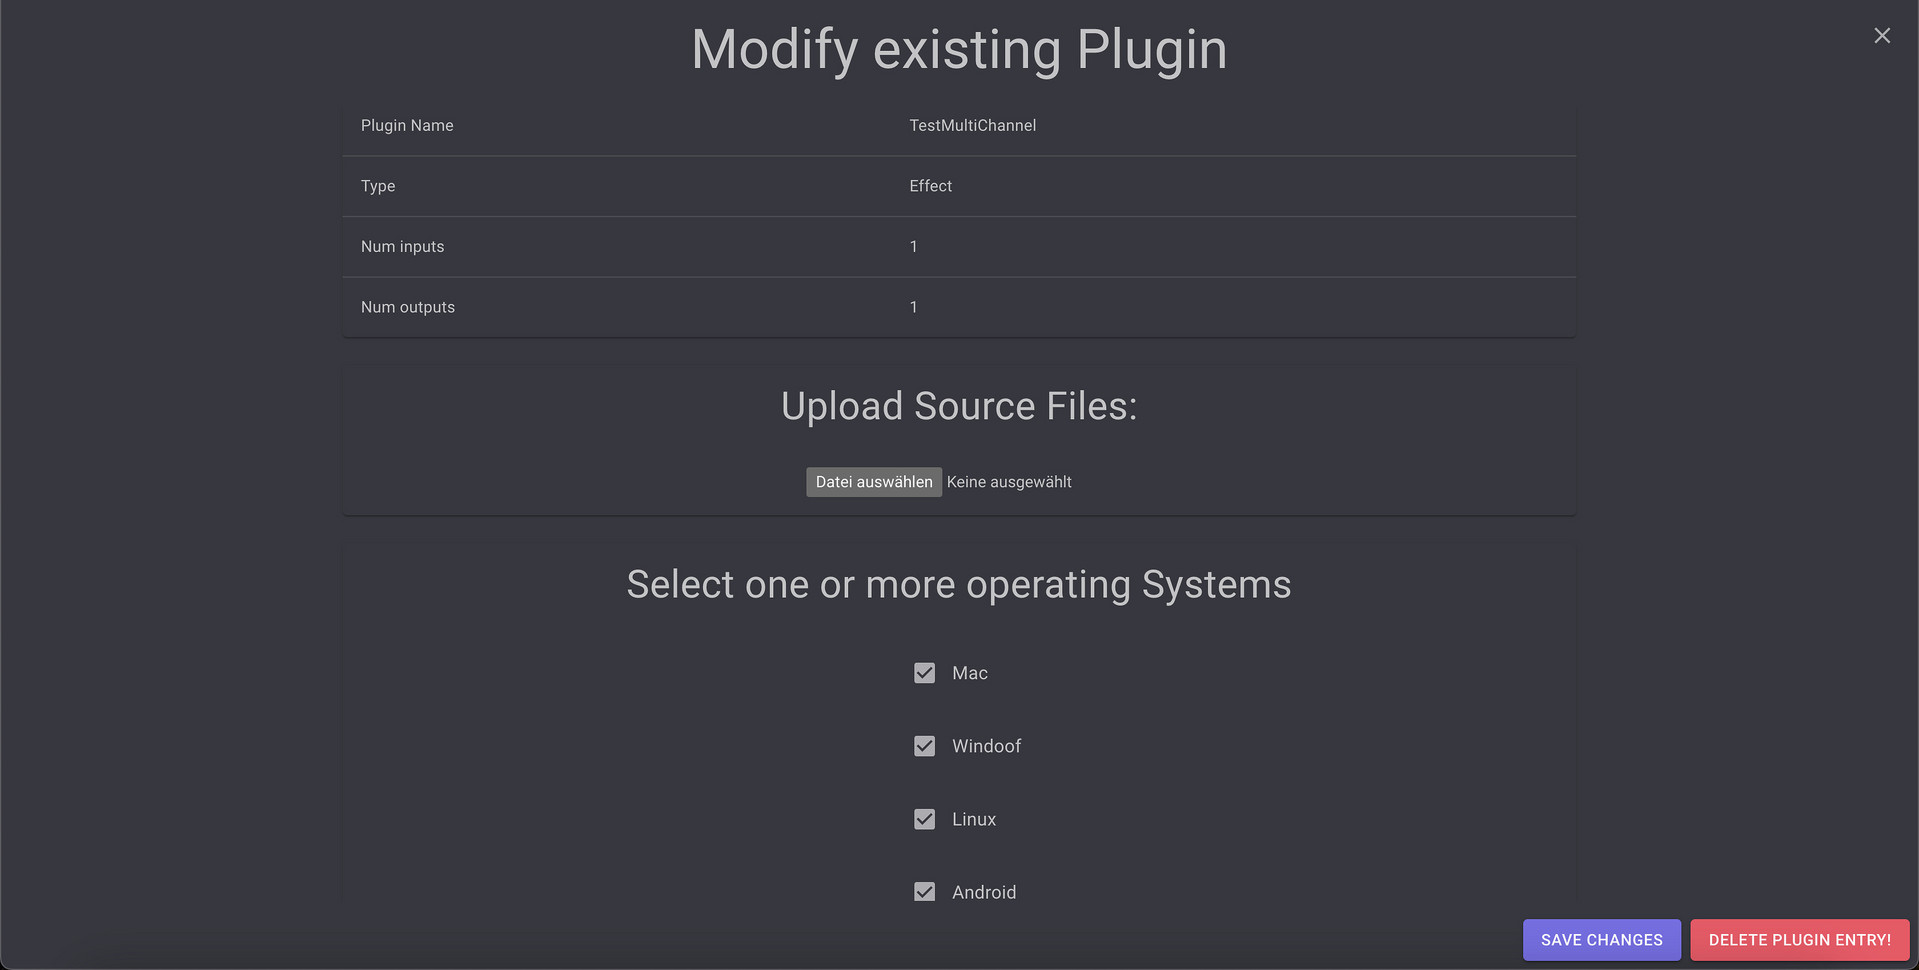1919x970 pixels.
Task: Click the 'Modify existing Plugin' title
Action: [958, 49]
